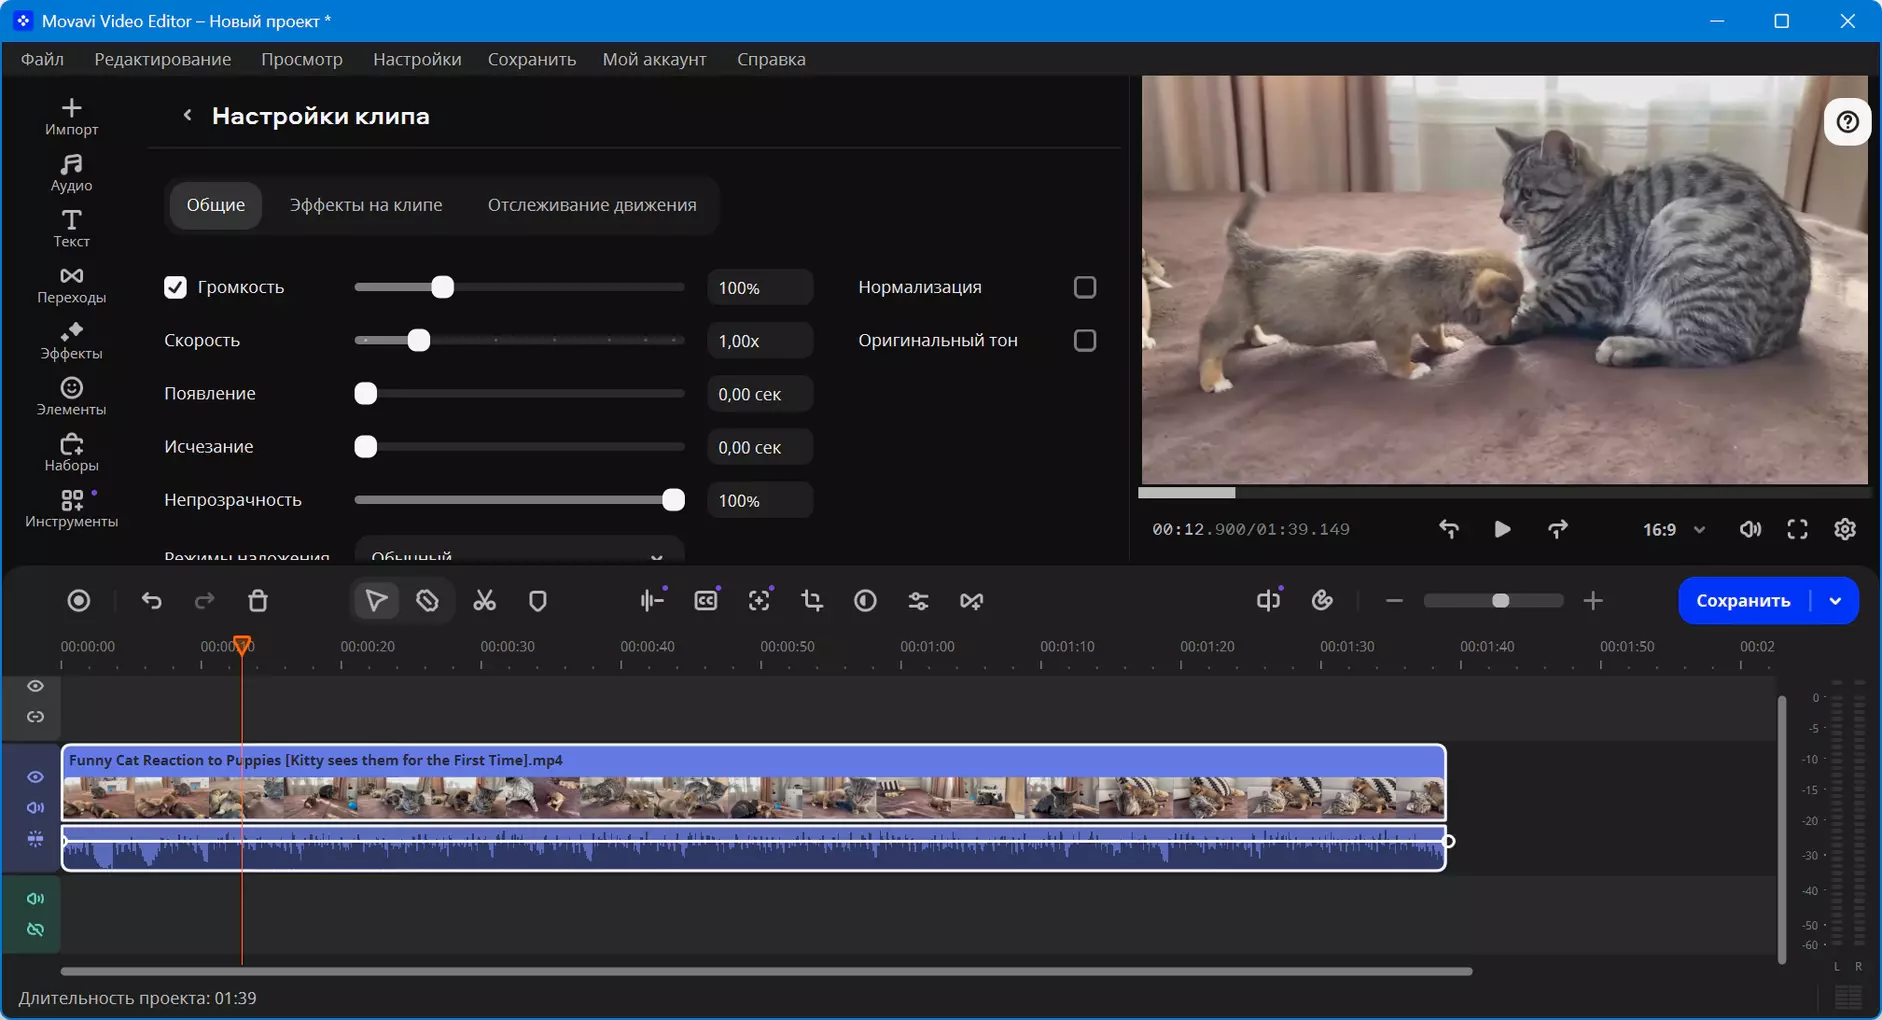The image size is (1882, 1020).
Task: Expand the blending mode Обычный dropdown
Action: click(519, 552)
